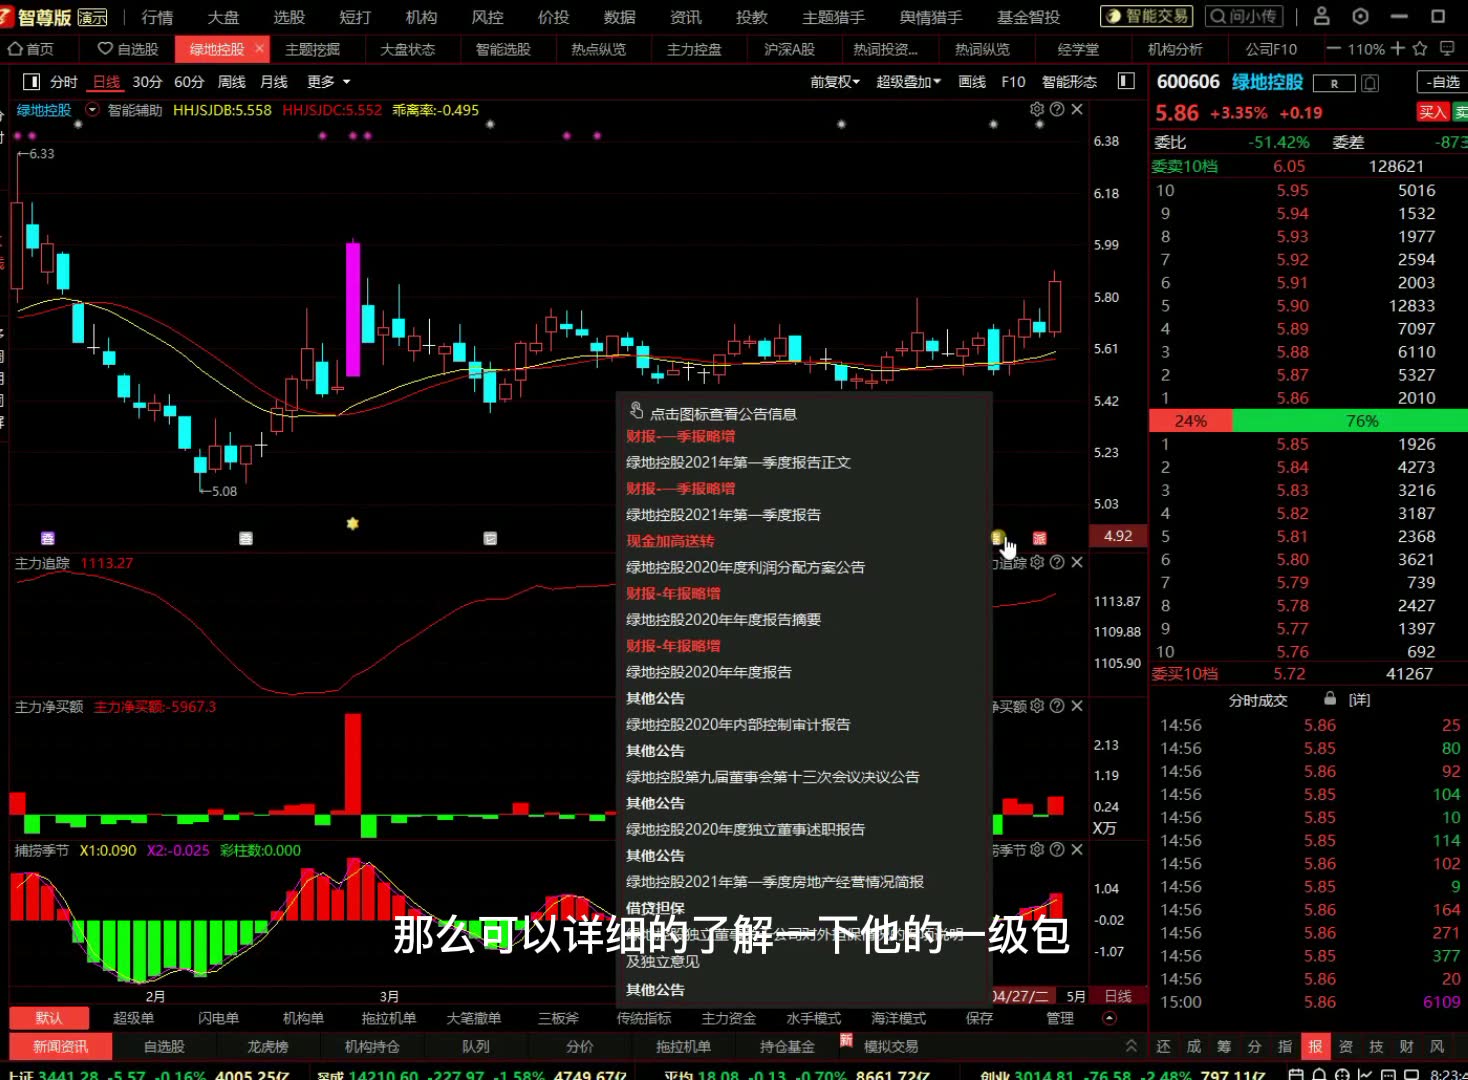Open the 智能交易 smart trading button
Image resolution: width=1468 pixels, height=1080 pixels.
[1147, 16]
